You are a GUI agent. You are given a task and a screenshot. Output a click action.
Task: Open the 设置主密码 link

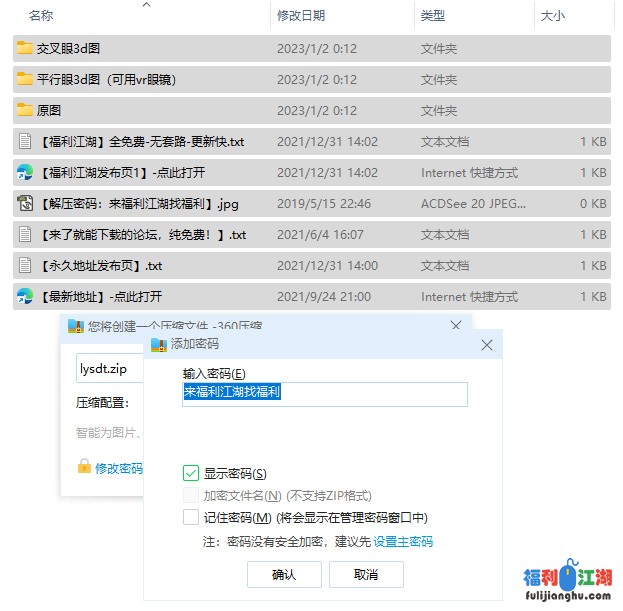pos(403,542)
